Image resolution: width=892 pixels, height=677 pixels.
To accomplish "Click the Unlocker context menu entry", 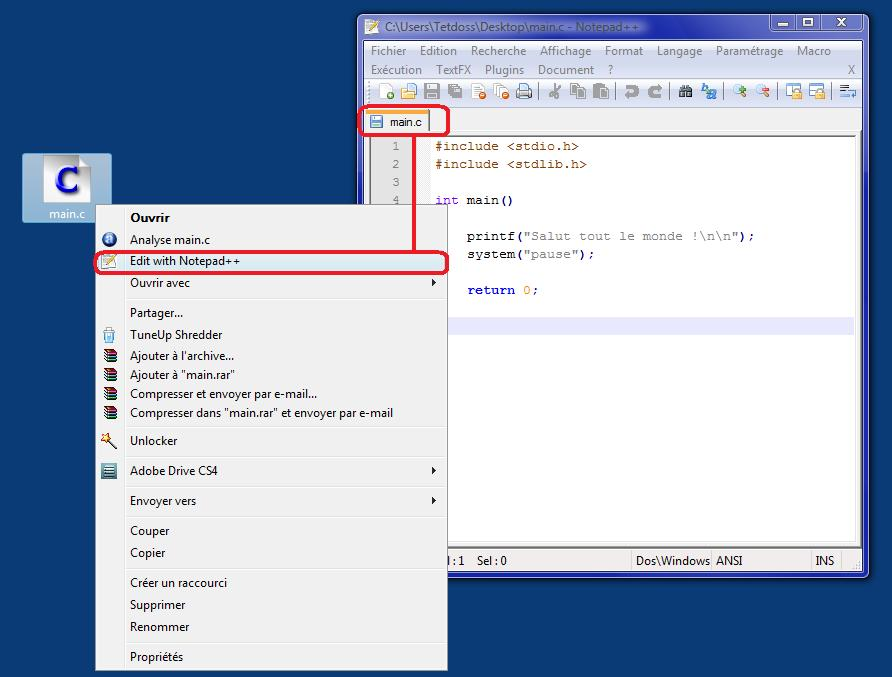I will [271, 441].
